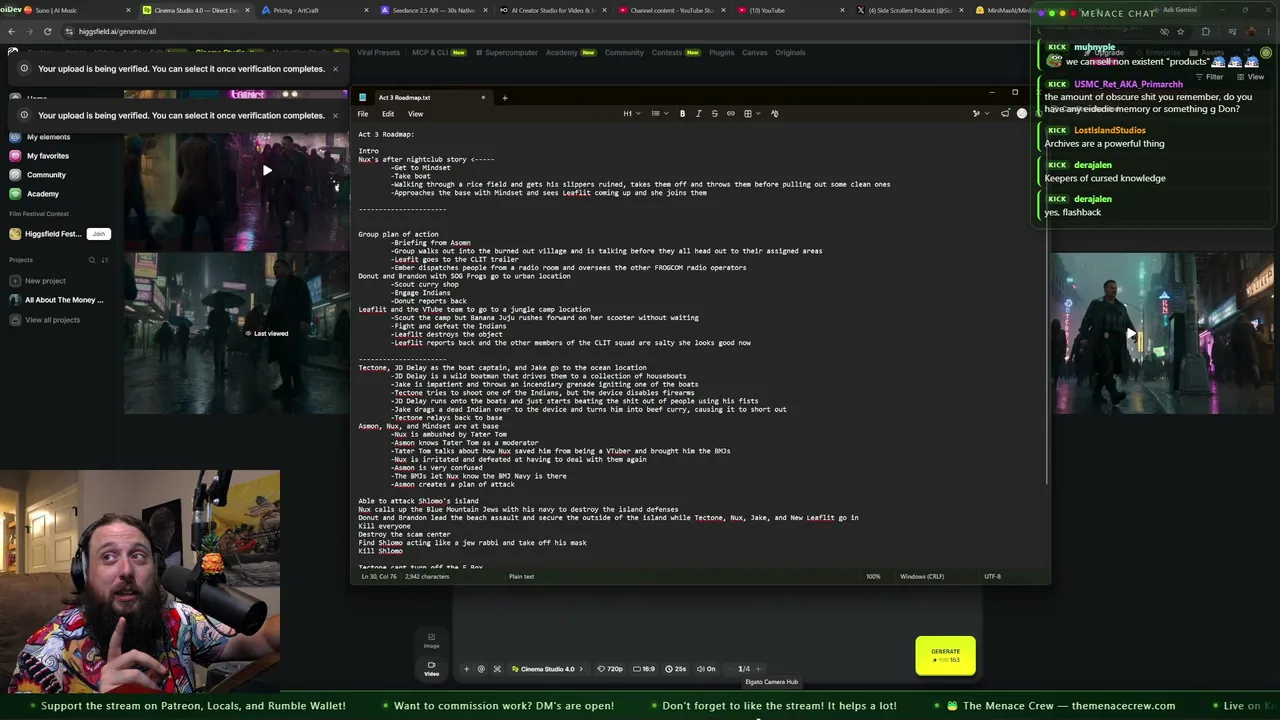Insert a link from Notepad toolbar
The height and width of the screenshot is (720, 1280).
730,114
